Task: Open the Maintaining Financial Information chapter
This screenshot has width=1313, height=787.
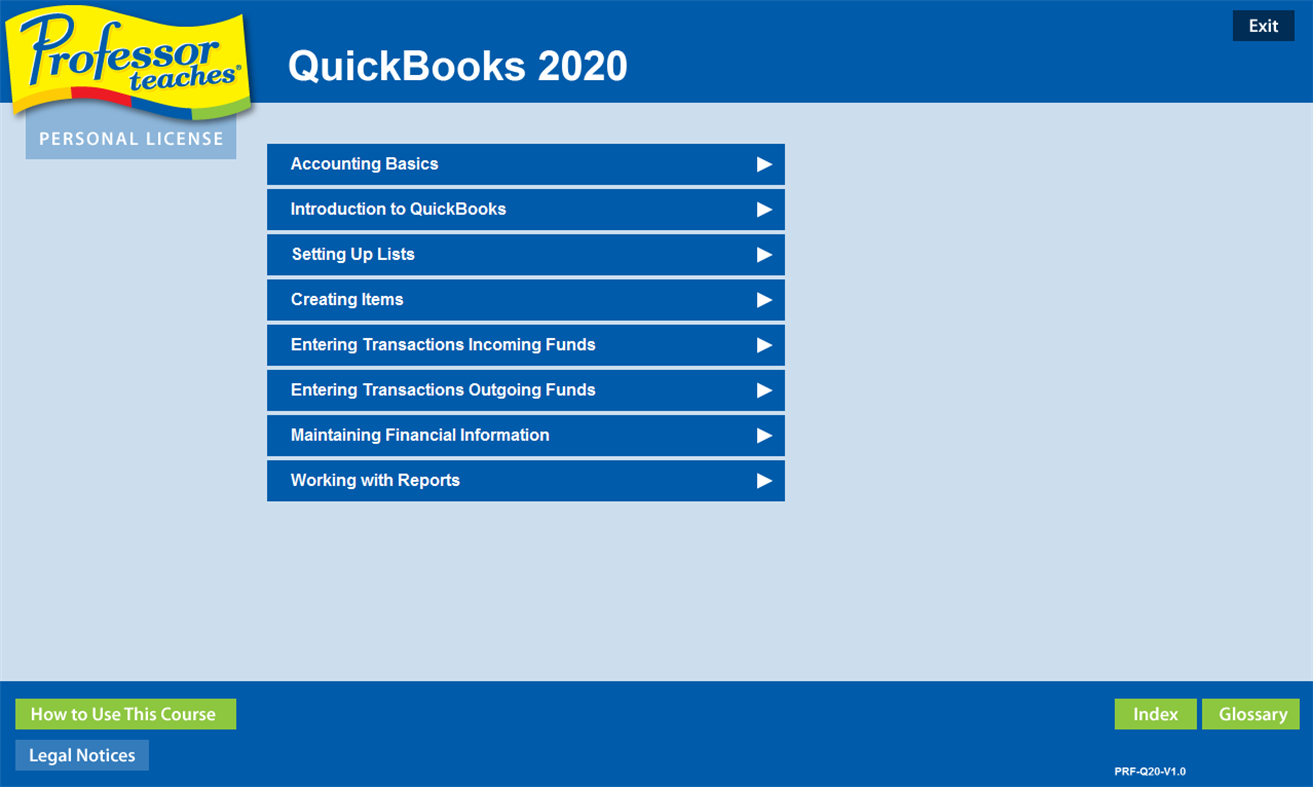Action: (450, 435)
